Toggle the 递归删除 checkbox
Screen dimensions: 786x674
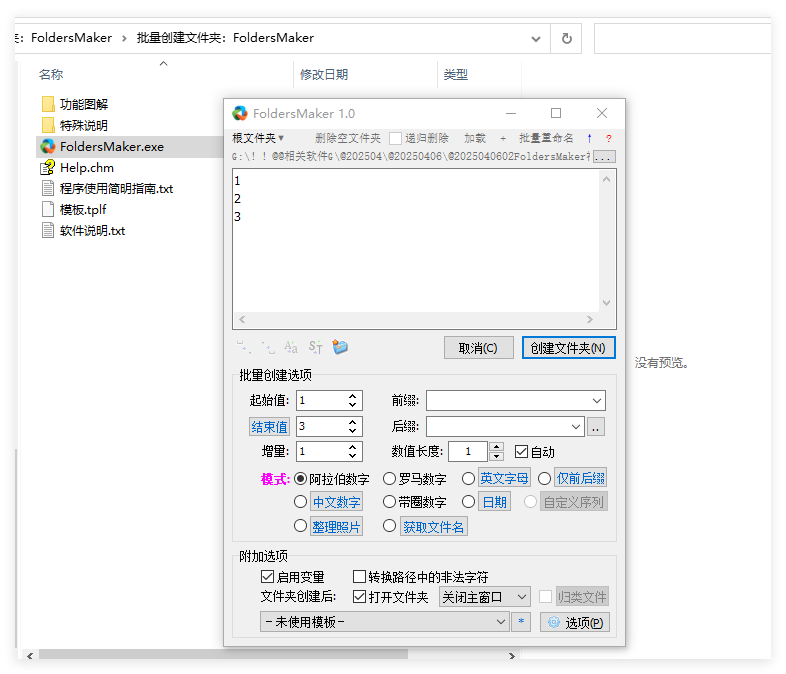(396, 138)
